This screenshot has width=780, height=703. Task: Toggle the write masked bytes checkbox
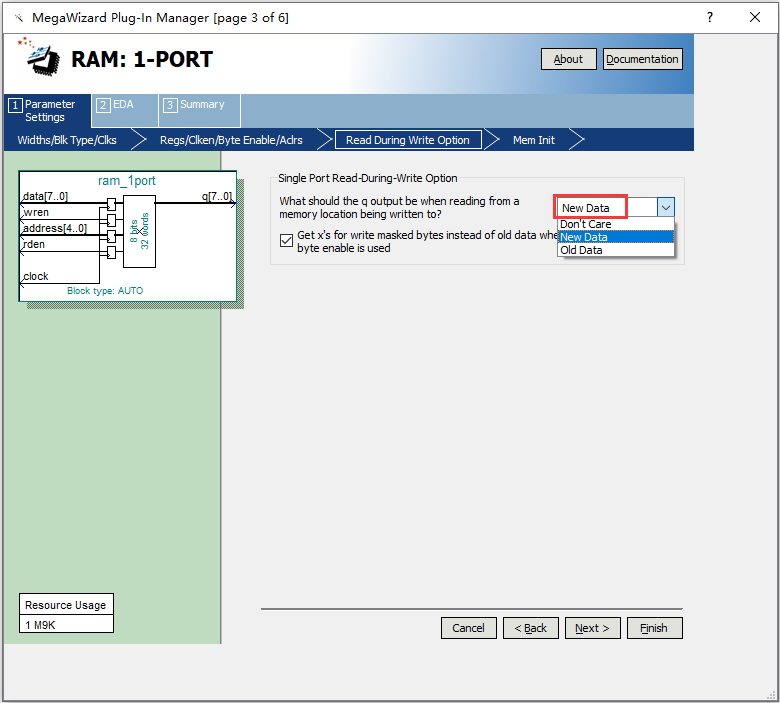click(287, 241)
